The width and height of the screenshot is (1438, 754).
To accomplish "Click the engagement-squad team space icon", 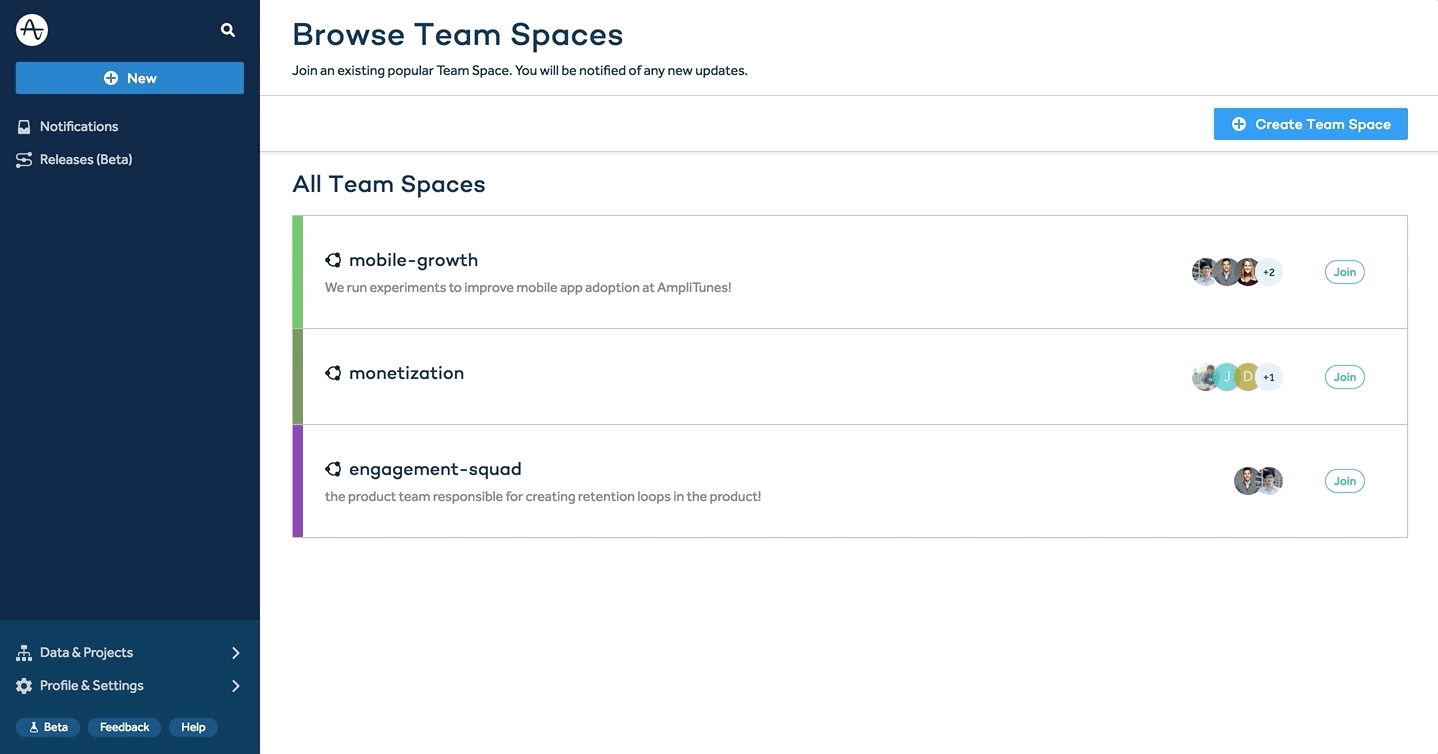I will [x=333, y=469].
